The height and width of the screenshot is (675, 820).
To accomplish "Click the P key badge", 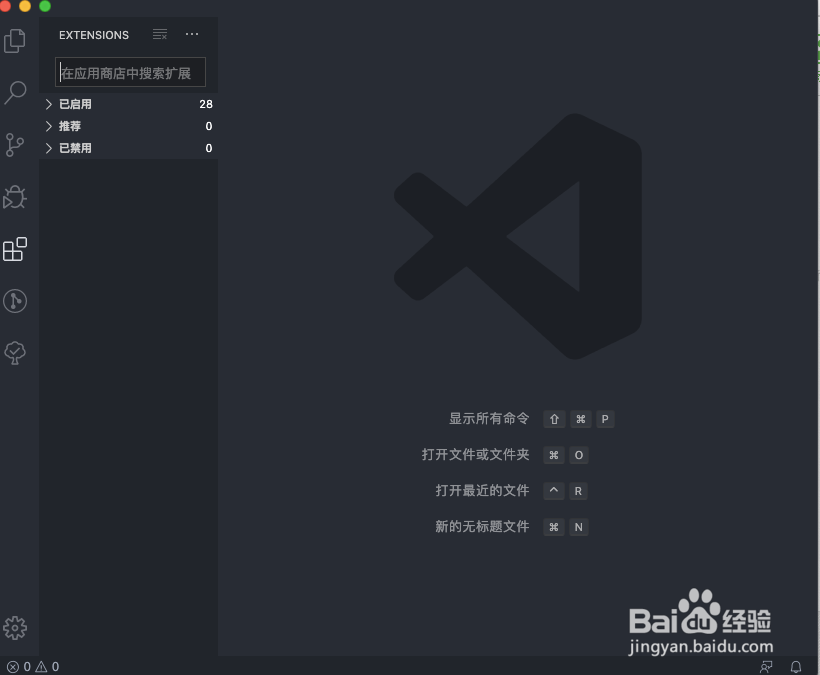I will click(x=605, y=419).
